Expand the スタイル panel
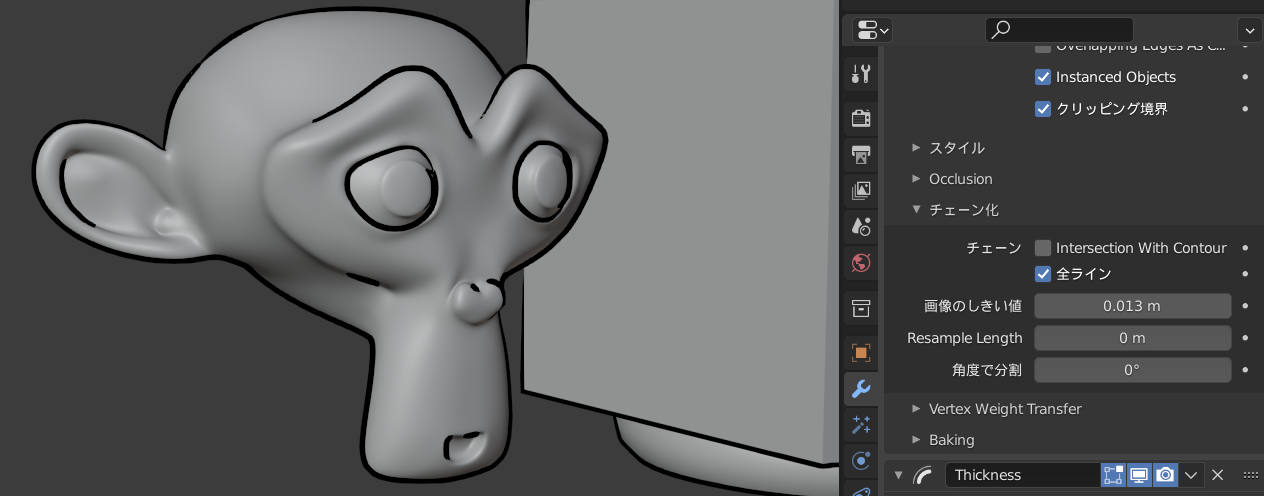The image size is (1264, 496). pyautogui.click(x=916, y=148)
